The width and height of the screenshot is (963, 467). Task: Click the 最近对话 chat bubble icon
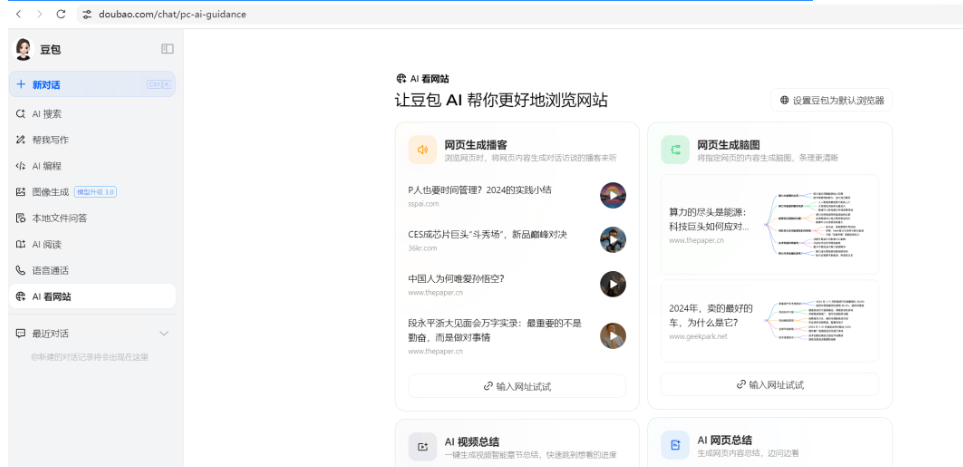[21, 334]
